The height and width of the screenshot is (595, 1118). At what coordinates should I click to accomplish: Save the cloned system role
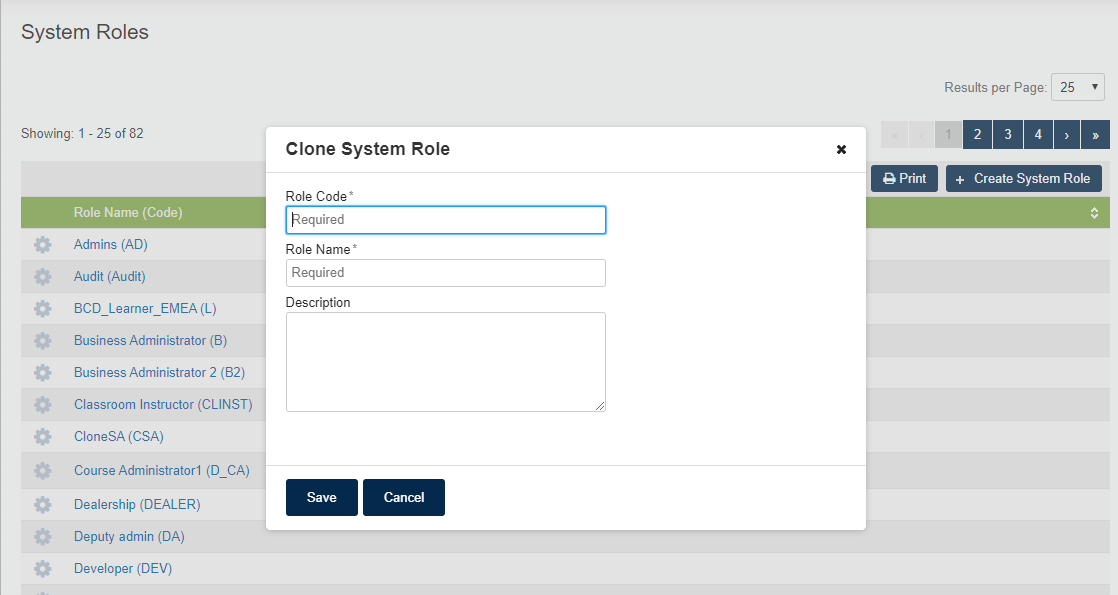(x=322, y=497)
